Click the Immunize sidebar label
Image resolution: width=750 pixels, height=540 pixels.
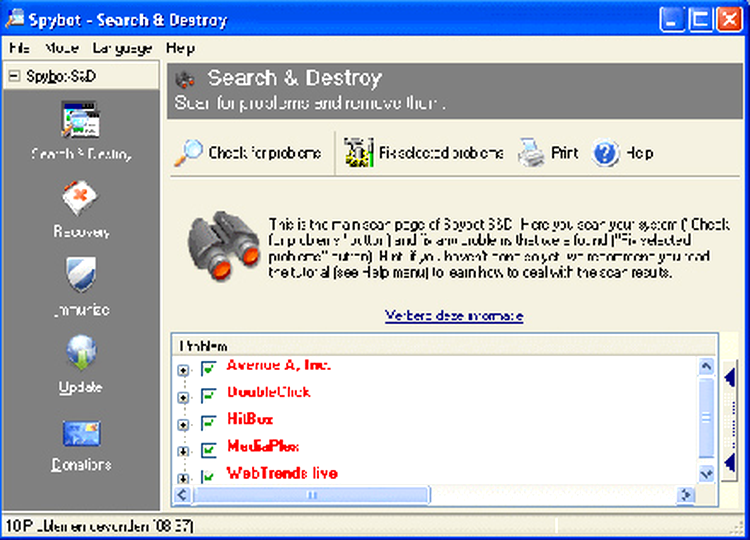(81, 310)
